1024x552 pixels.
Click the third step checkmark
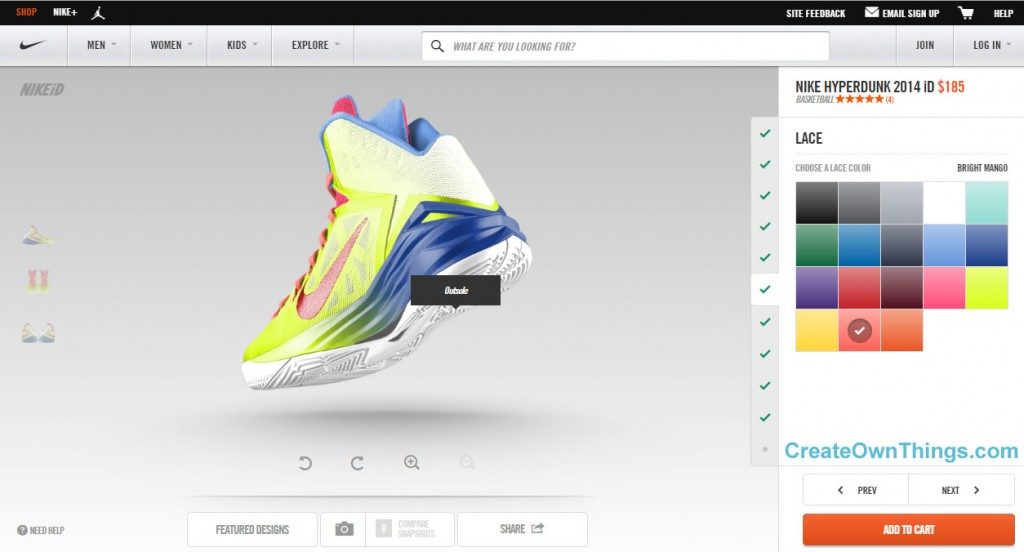tap(765, 195)
